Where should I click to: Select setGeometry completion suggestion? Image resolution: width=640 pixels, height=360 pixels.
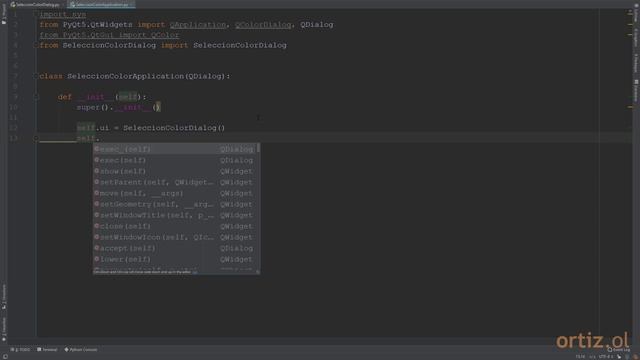click(174, 204)
